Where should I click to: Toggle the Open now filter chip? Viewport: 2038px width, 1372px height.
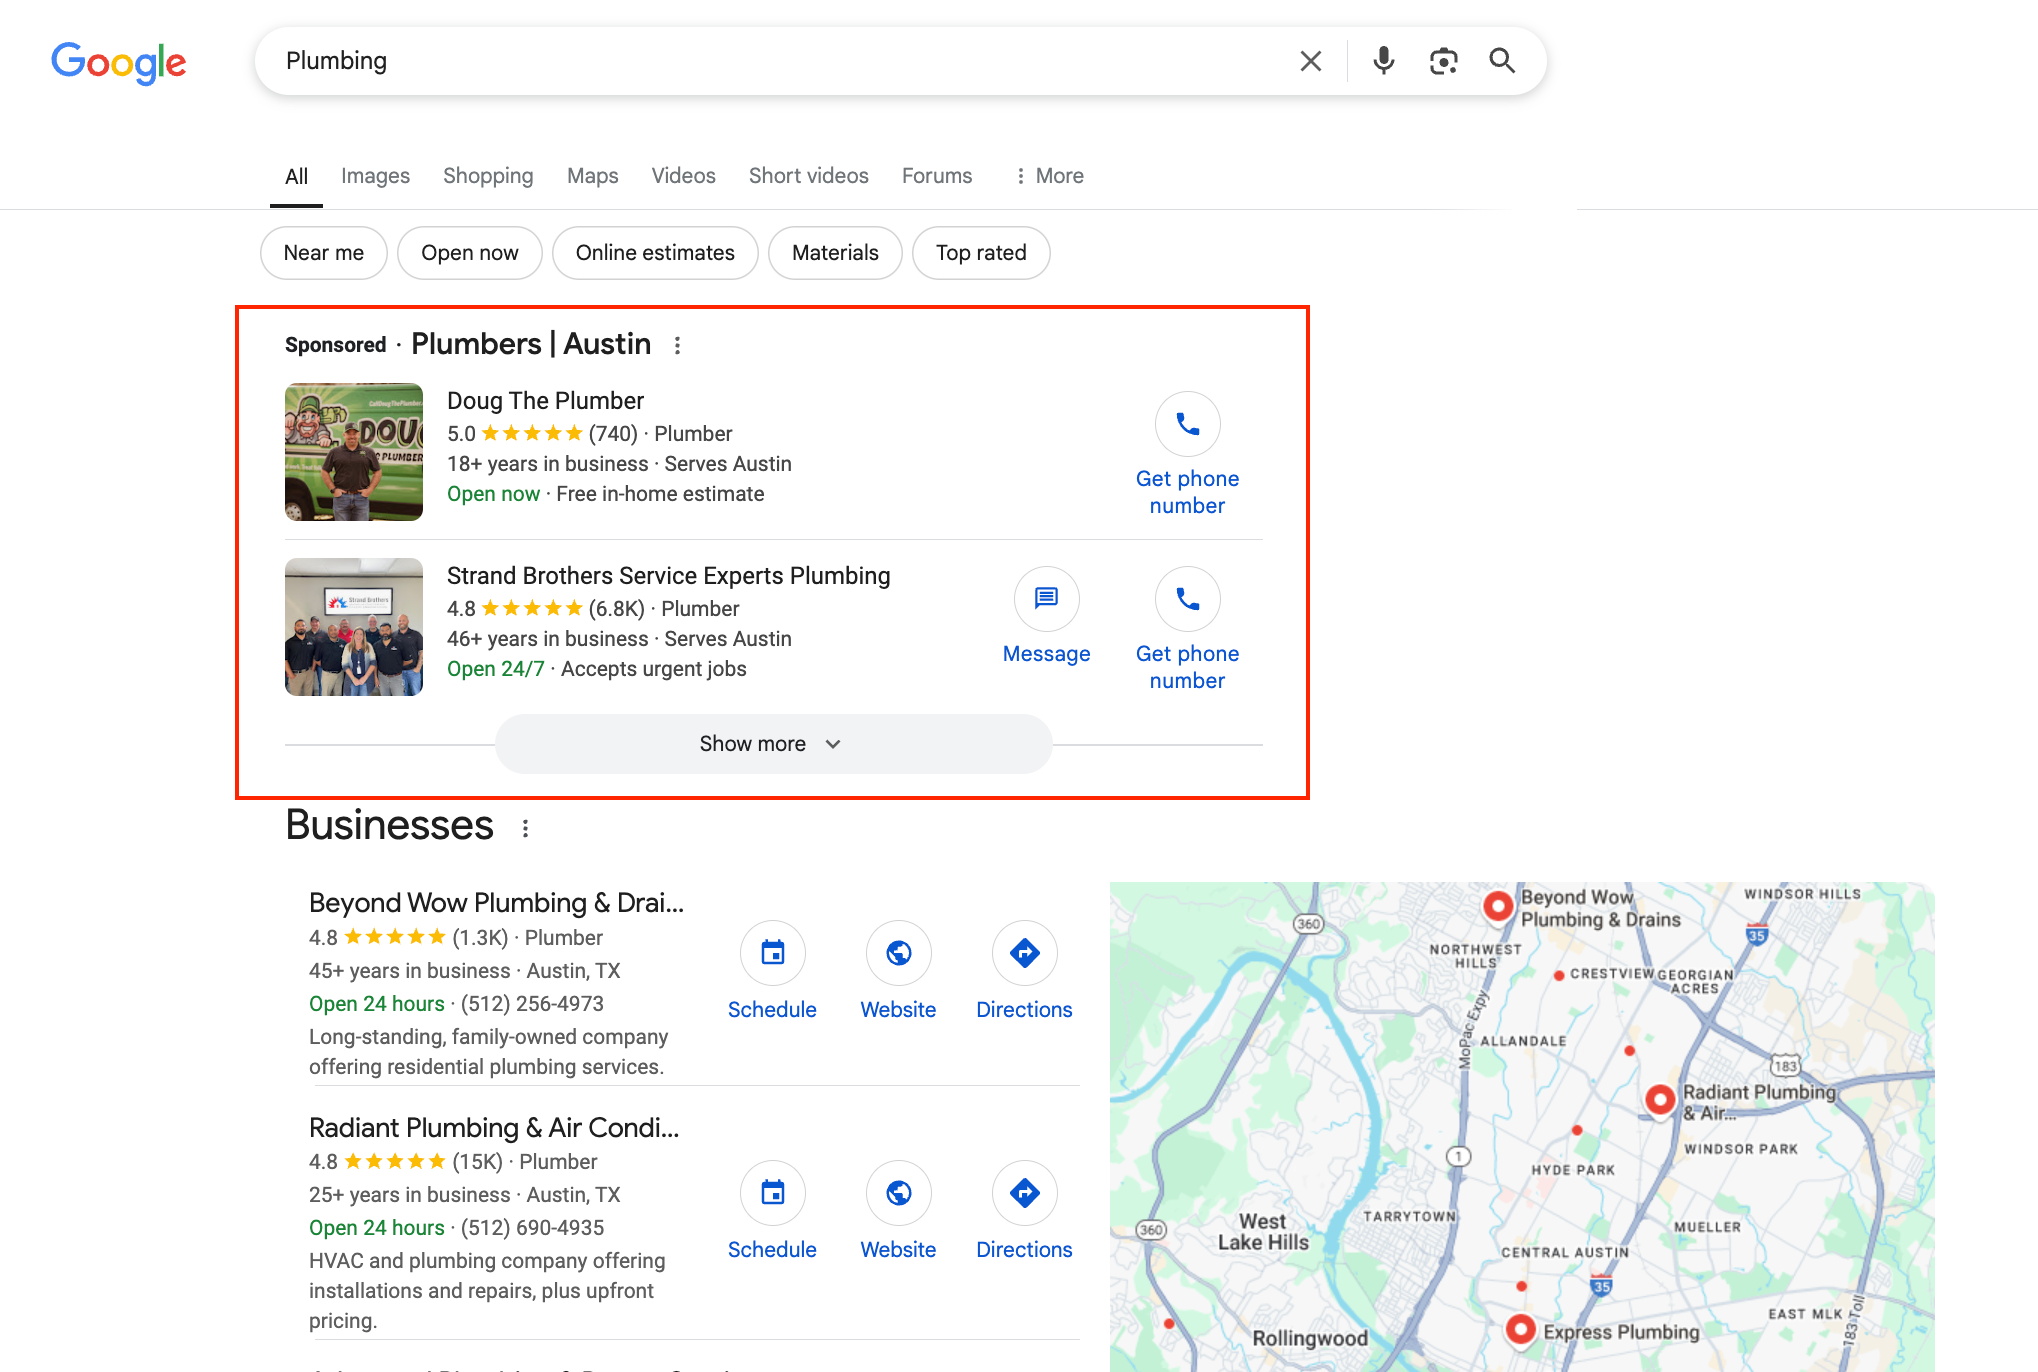coord(469,253)
